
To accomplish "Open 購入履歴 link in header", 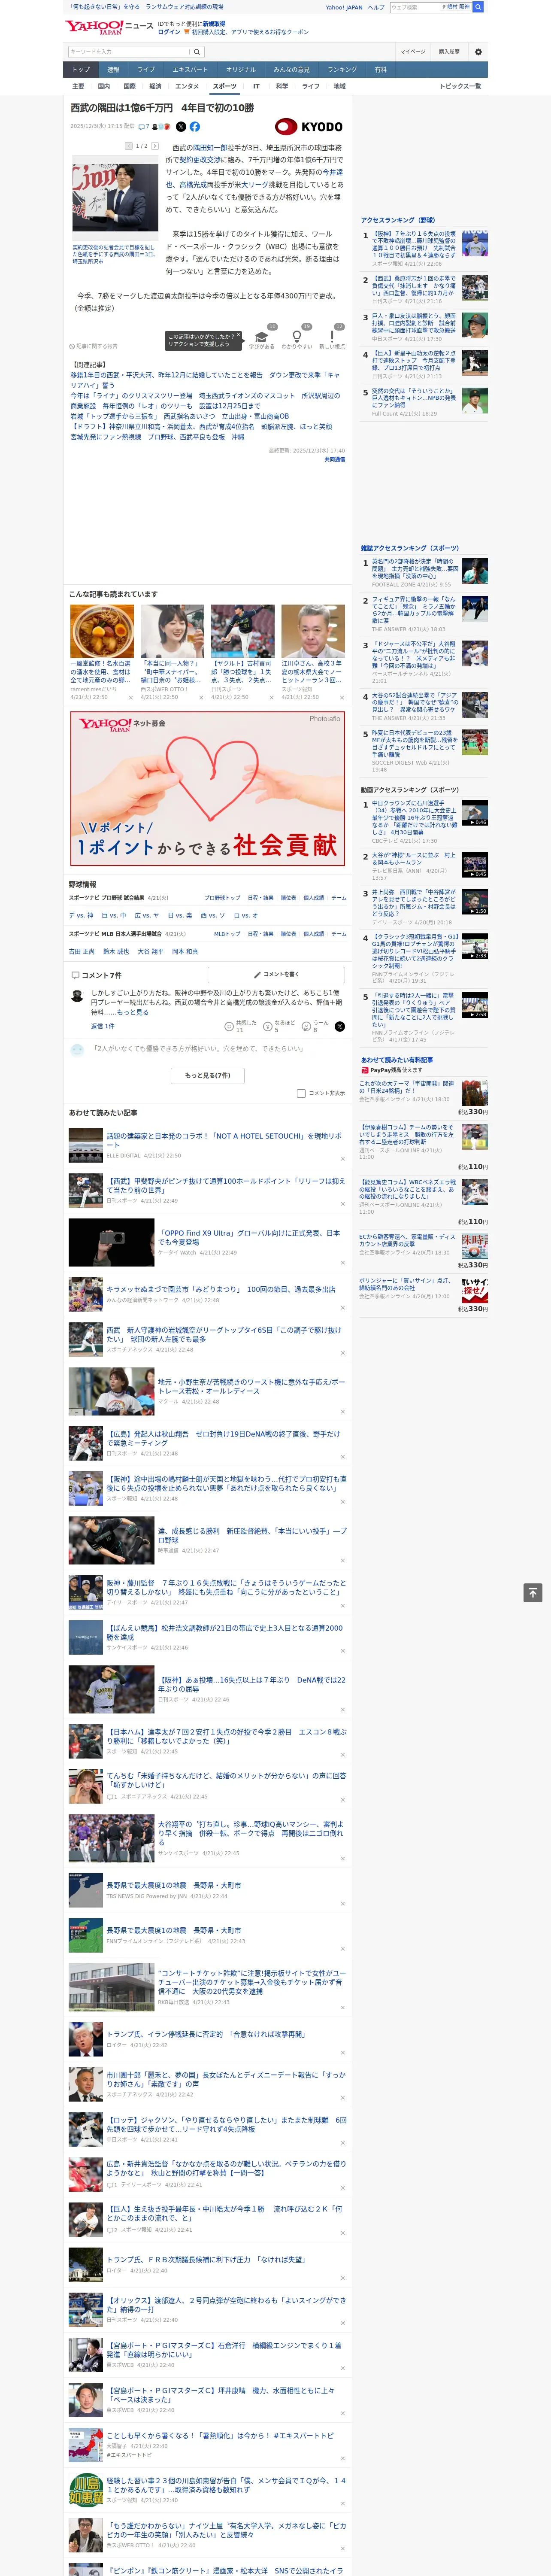I will pos(449,52).
